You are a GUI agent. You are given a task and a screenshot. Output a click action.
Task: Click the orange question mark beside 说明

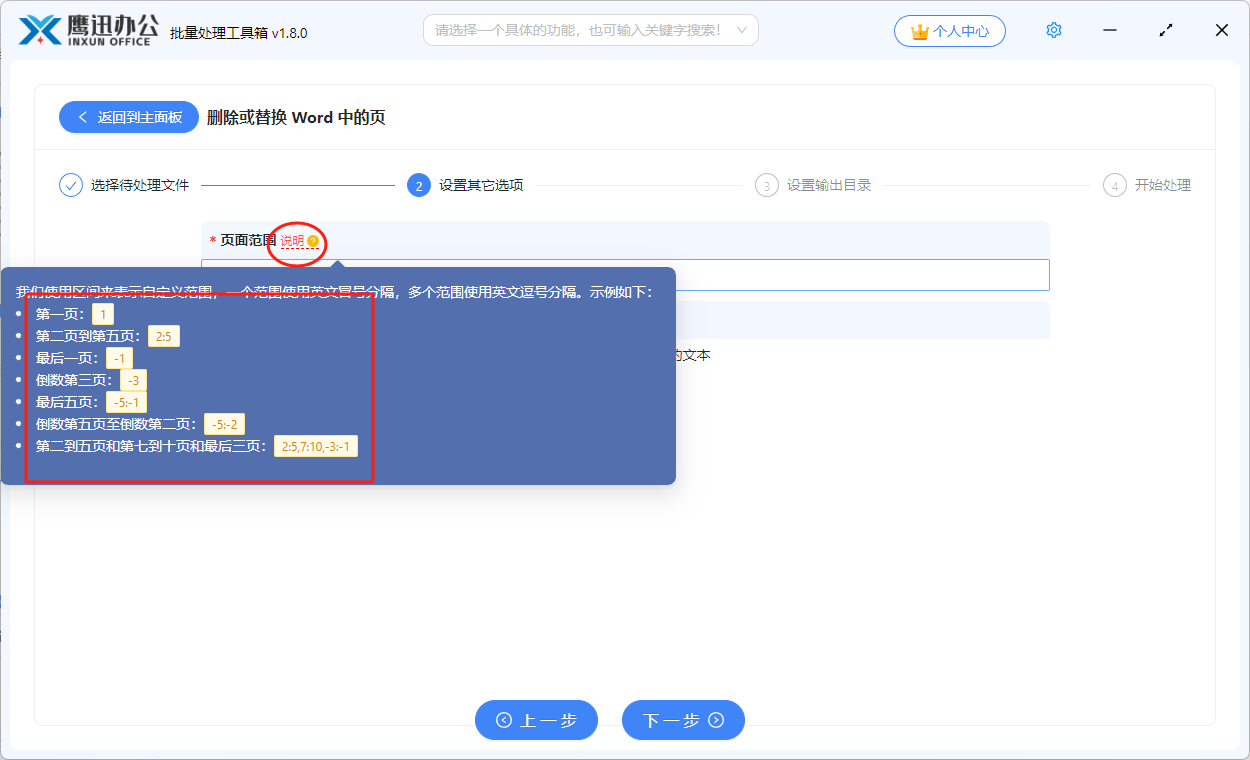click(x=313, y=242)
